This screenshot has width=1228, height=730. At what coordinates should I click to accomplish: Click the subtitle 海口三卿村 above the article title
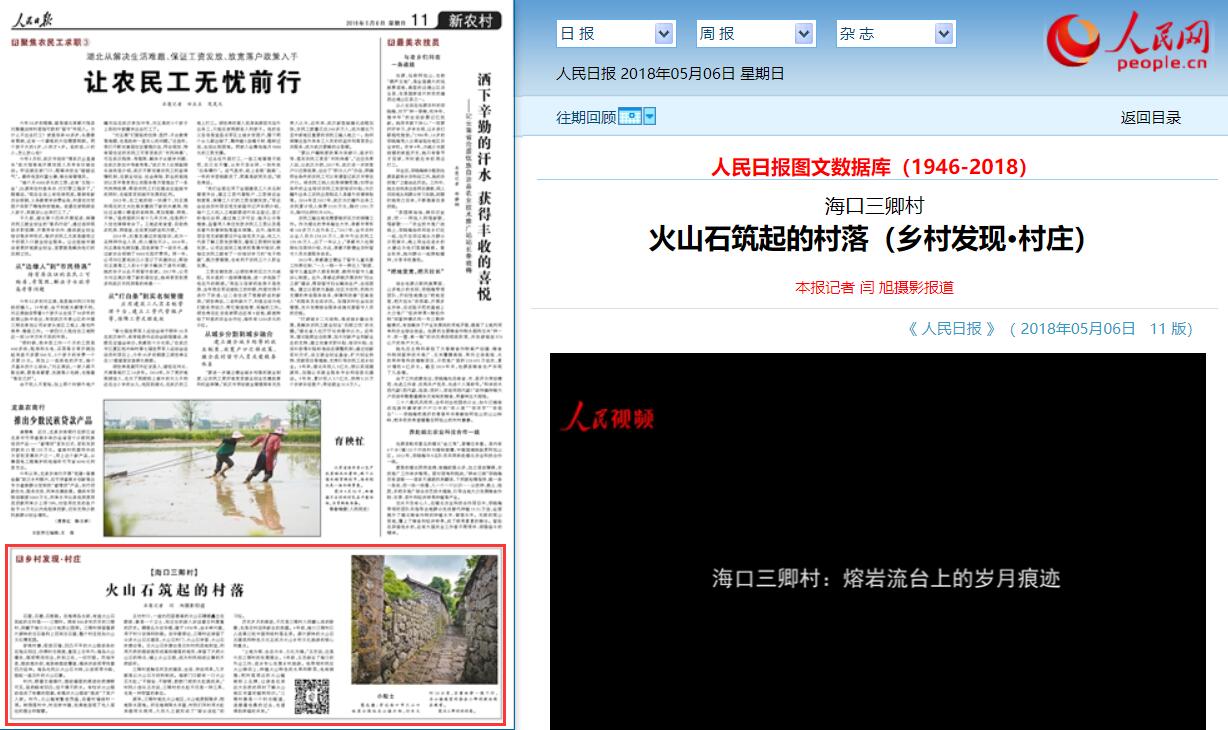tap(874, 207)
